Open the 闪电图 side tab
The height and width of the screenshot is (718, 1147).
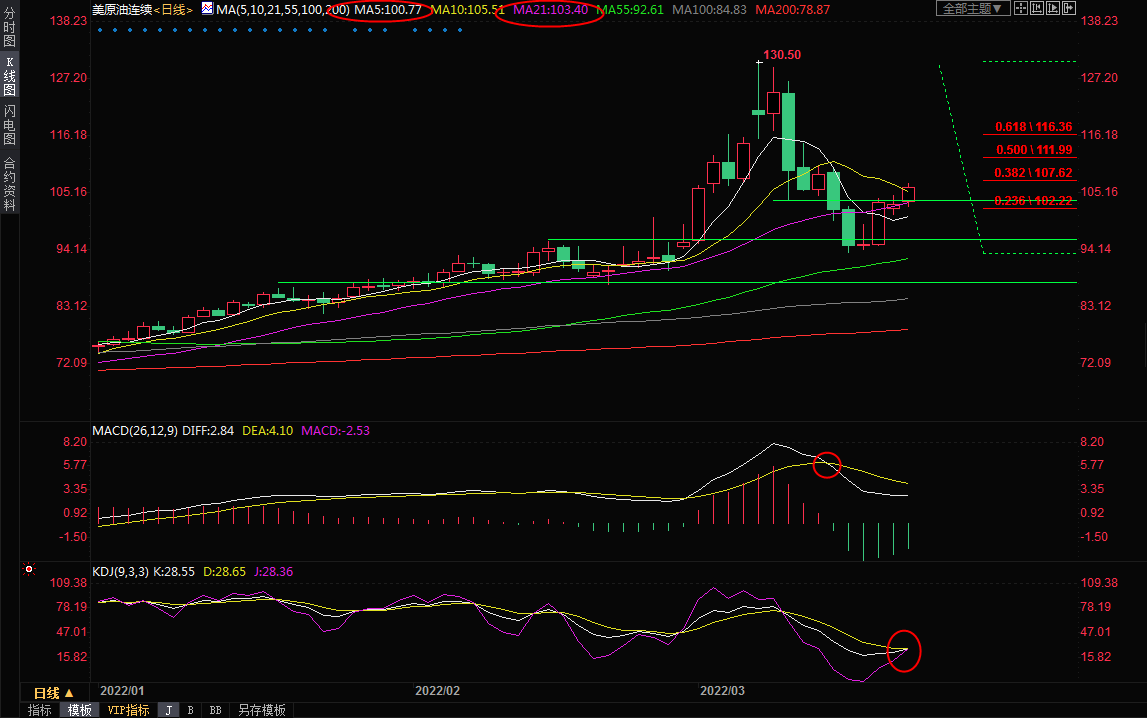coord(10,125)
